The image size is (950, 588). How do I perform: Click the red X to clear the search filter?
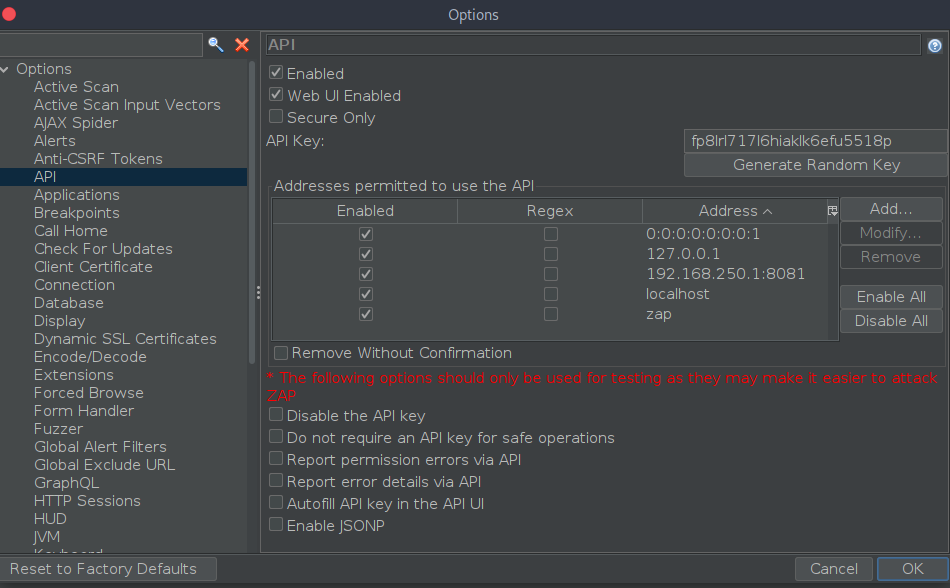[241, 45]
